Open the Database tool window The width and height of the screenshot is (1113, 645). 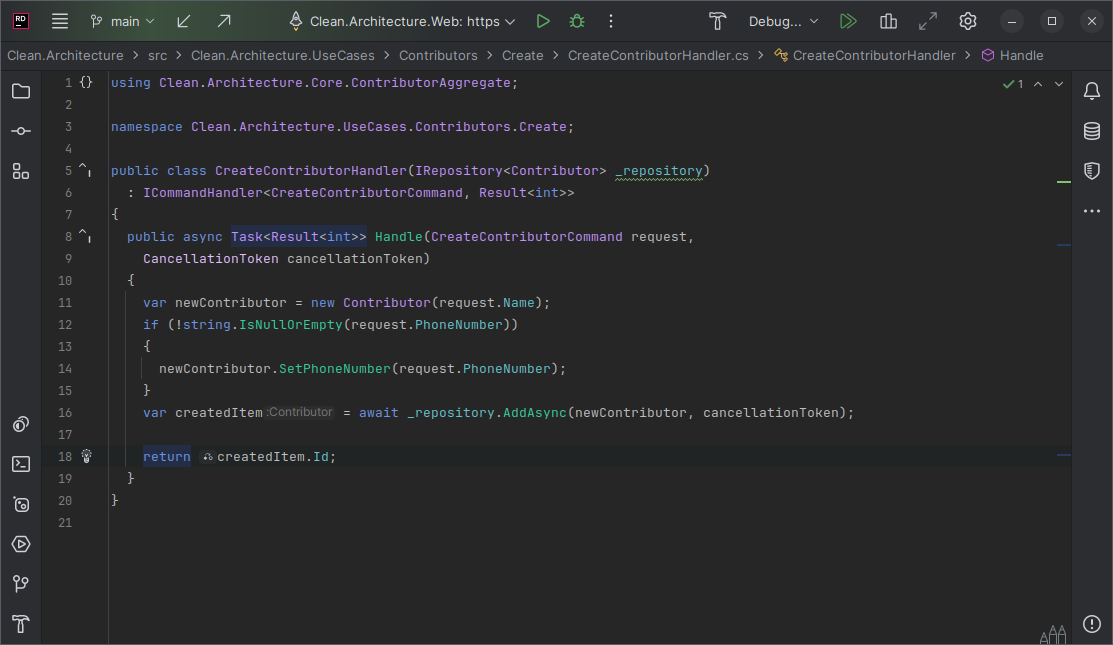point(1091,130)
